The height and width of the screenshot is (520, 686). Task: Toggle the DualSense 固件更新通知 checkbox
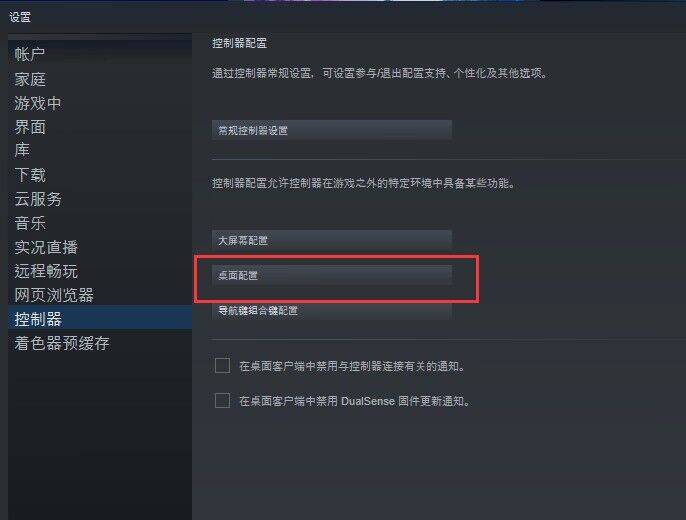[222, 400]
